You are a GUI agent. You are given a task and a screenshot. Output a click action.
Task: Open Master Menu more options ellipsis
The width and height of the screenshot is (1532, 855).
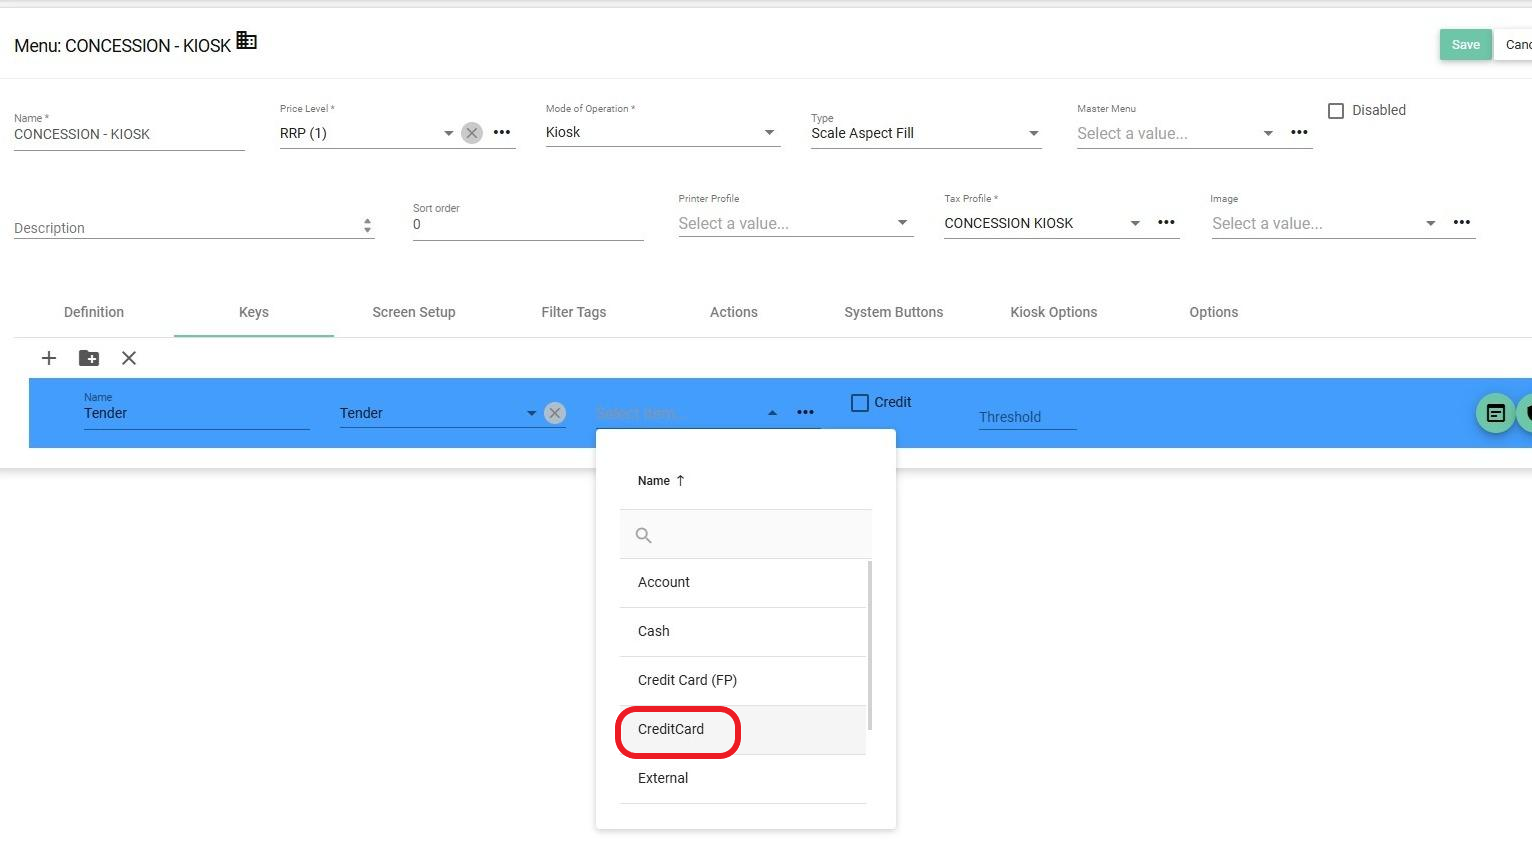point(1299,133)
